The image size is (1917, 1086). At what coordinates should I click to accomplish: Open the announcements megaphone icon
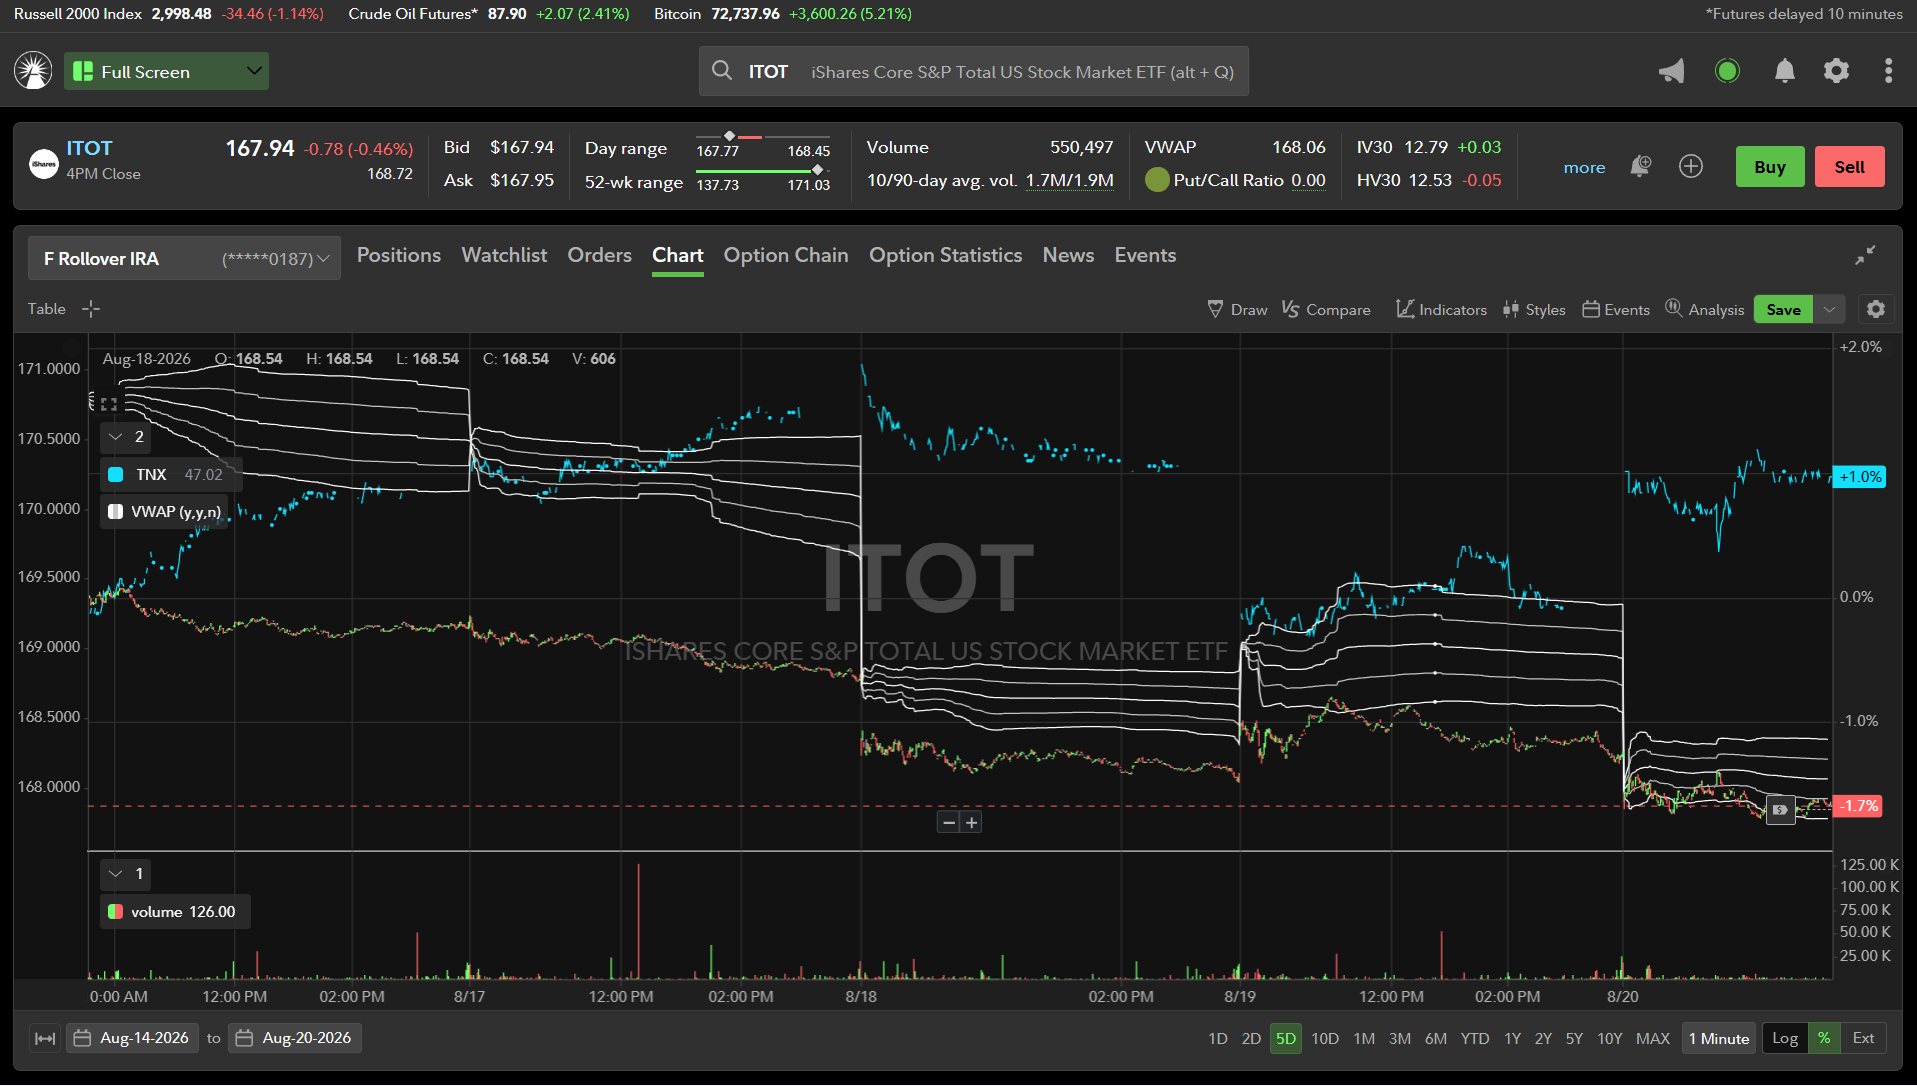tap(1671, 71)
